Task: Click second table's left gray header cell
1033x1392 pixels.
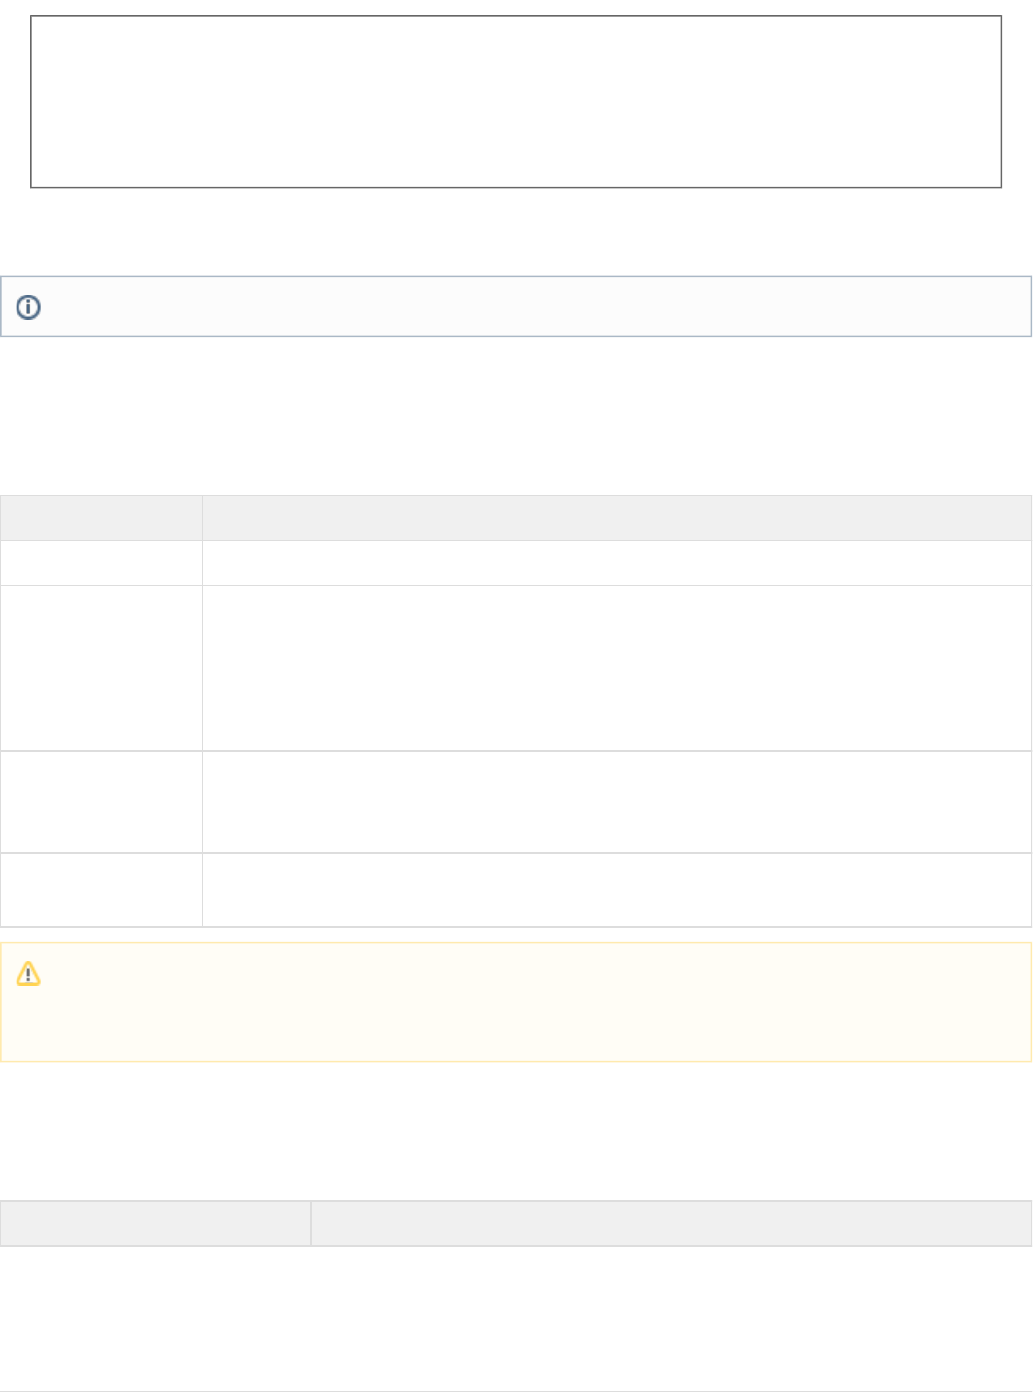Action: click(155, 1223)
